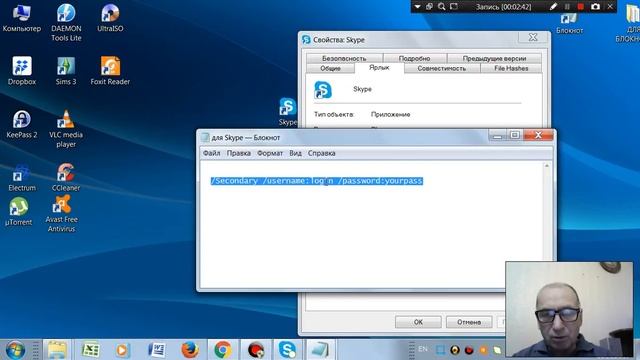This screenshot has height=360, width=640.
Task: Select the DAEMON Tools Lite desktop icon
Action: (66, 22)
